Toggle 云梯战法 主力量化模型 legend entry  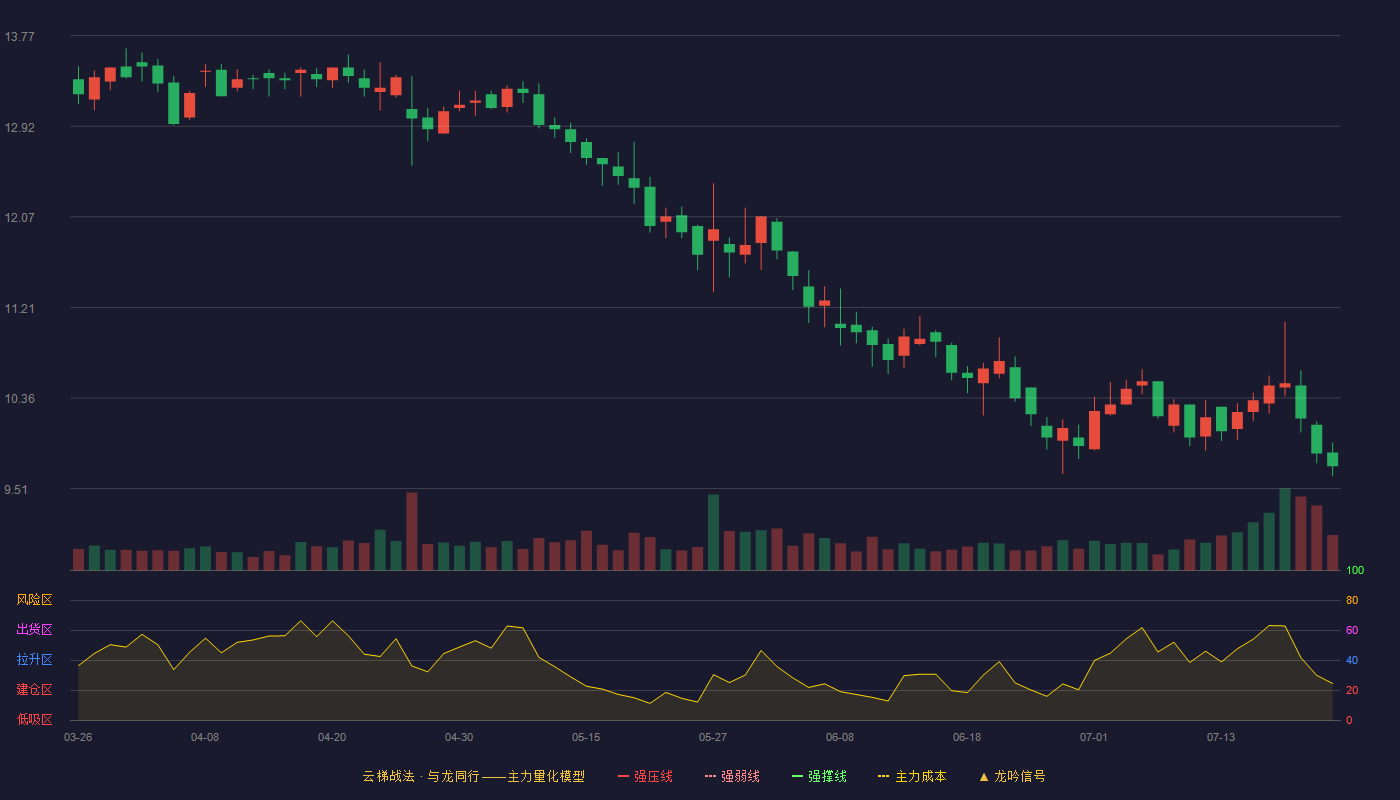click(473, 776)
